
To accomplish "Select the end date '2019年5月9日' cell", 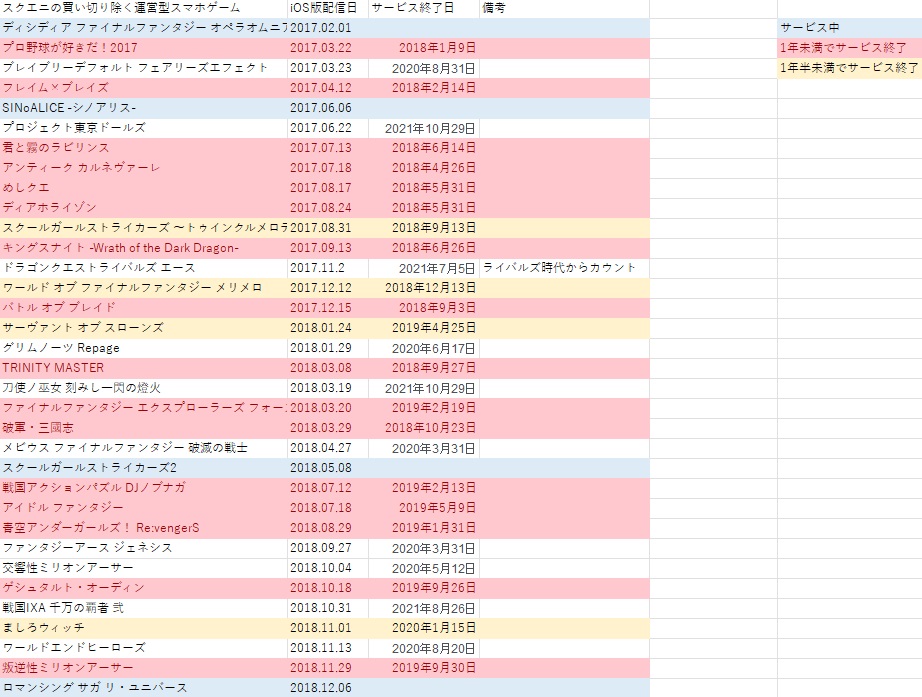I will pyautogui.click(x=424, y=508).
